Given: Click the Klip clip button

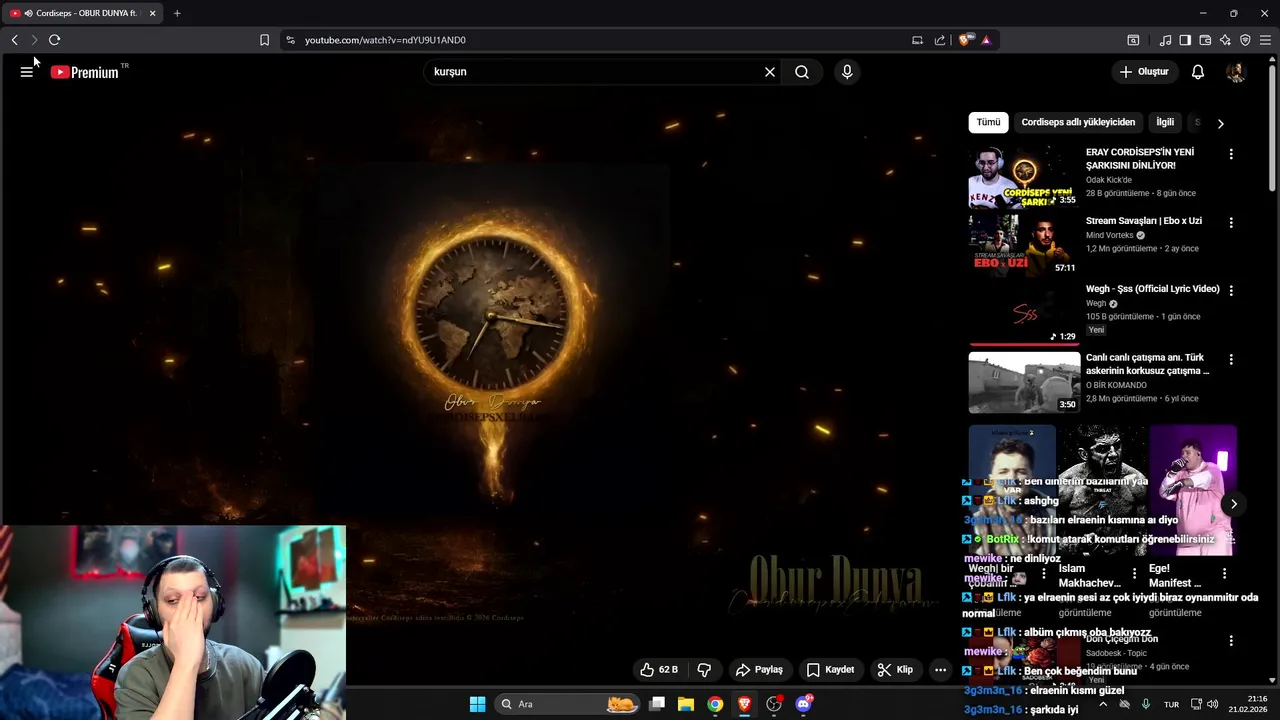Looking at the screenshot, I should pyautogui.click(x=895, y=670).
